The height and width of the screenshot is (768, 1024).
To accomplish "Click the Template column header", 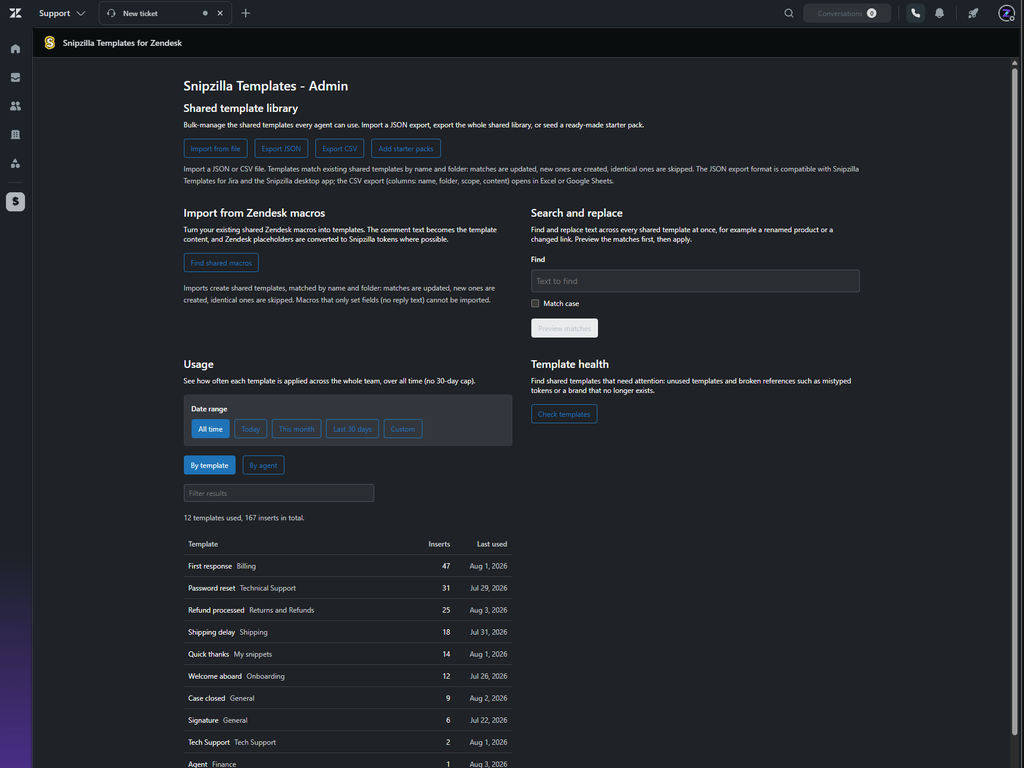I will coord(203,544).
